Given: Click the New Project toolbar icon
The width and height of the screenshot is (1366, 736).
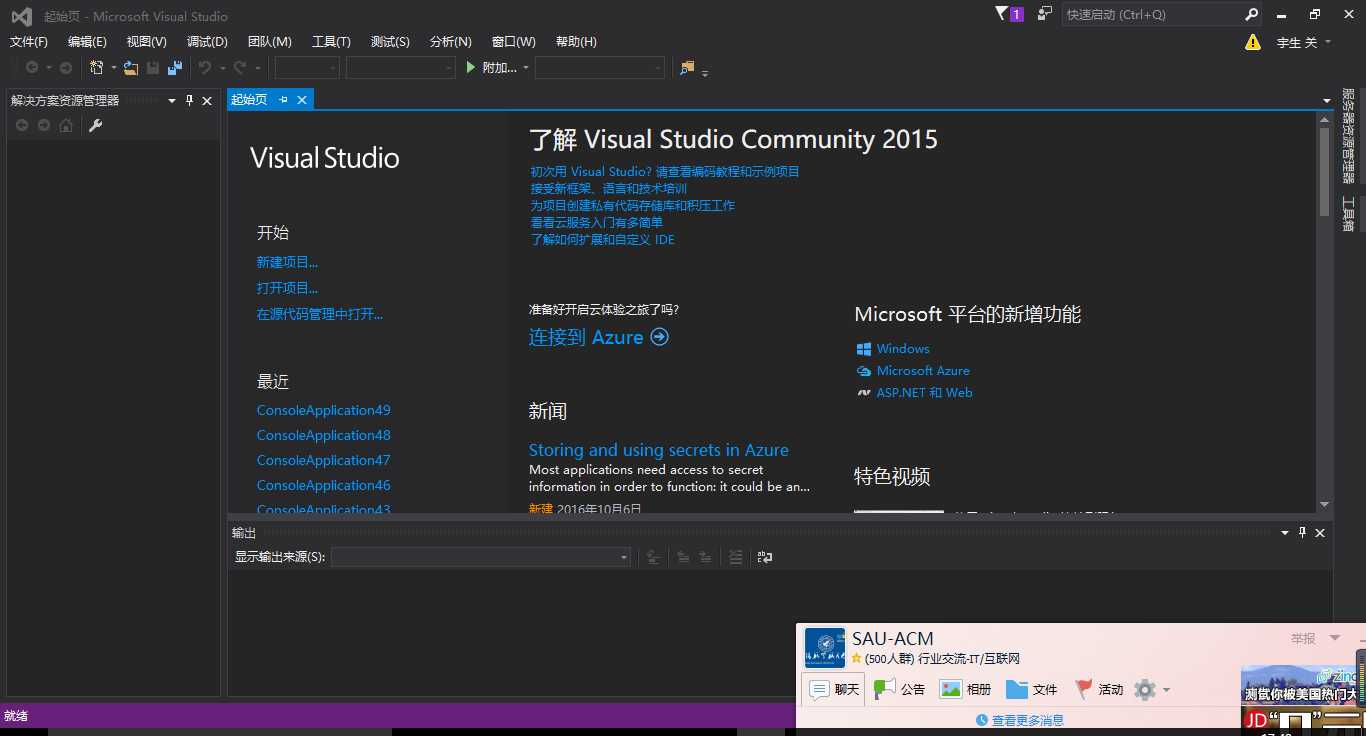Looking at the screenshot, I should point(97,68).
